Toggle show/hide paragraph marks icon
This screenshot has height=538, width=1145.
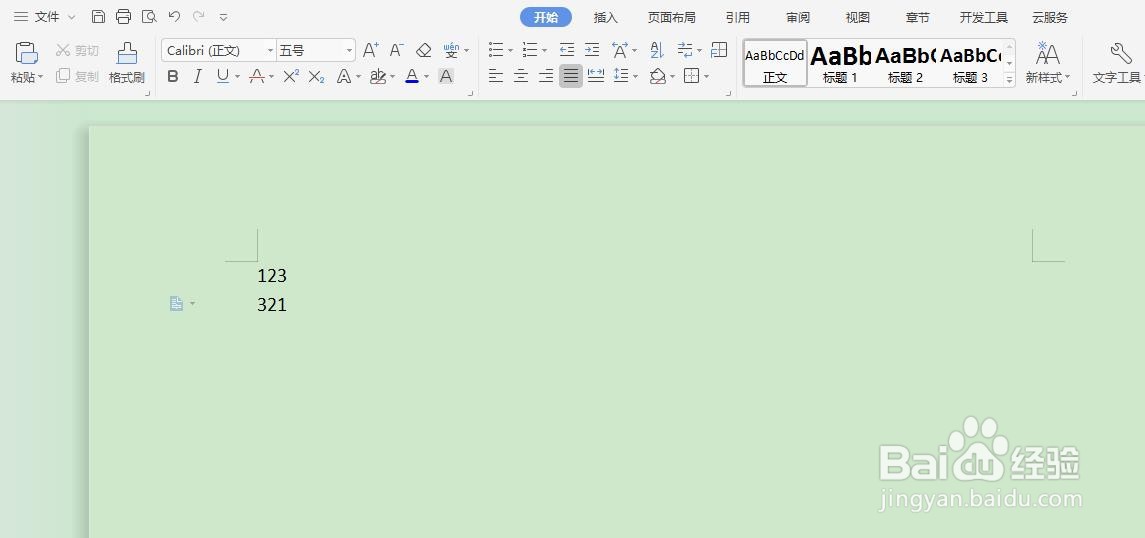click(x=685, y=50)
